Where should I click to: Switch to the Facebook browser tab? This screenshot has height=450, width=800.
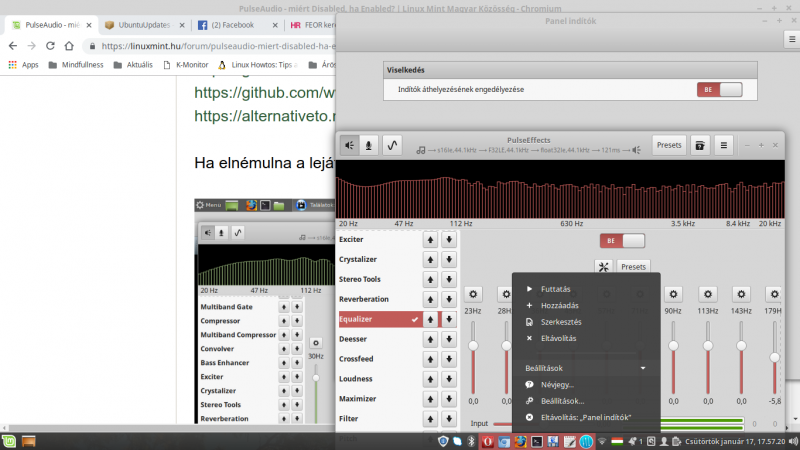[238, 24]
